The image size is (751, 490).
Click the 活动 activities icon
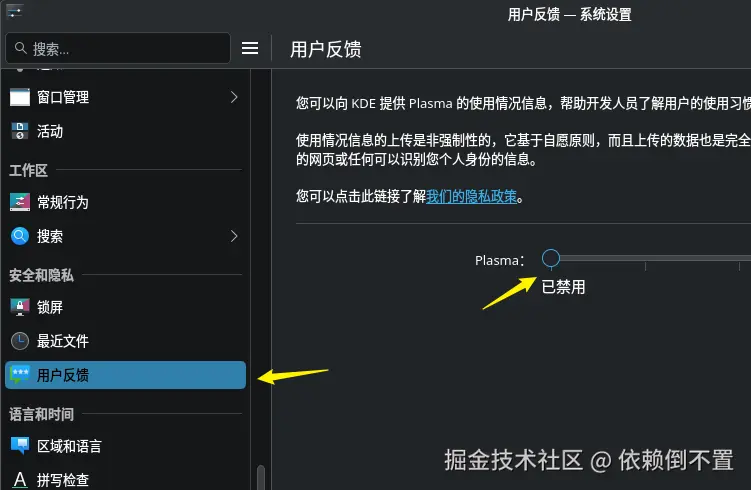pos(20,131)
